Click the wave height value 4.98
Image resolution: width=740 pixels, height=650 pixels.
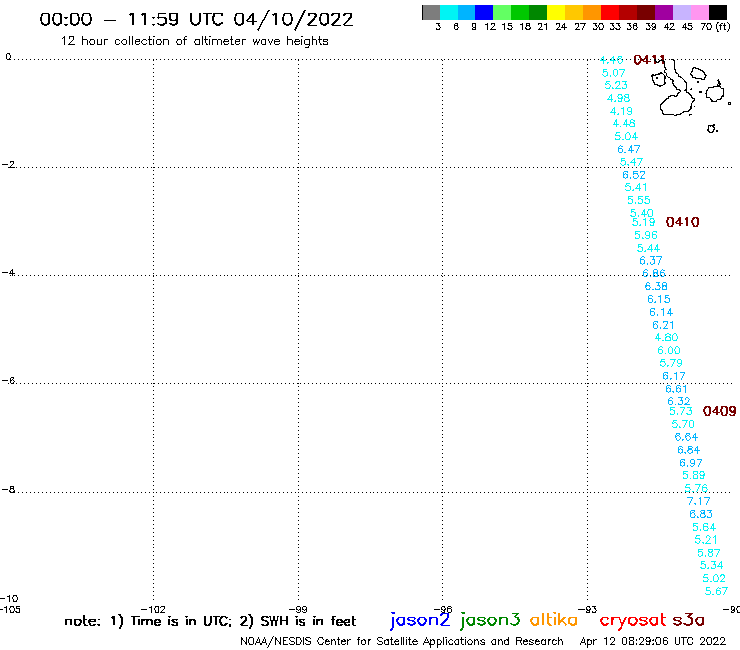(618, 98)
